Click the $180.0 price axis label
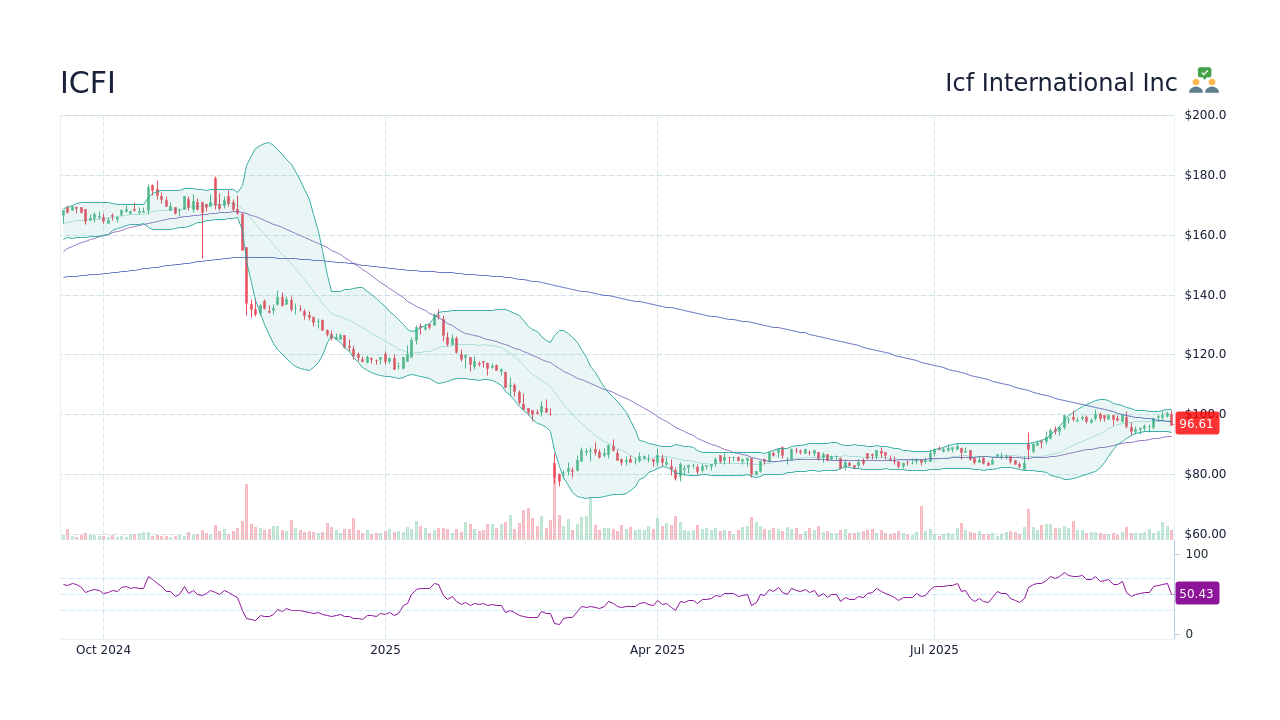Viewport: 1280px width, 720px height. (x=1205, y=175)
